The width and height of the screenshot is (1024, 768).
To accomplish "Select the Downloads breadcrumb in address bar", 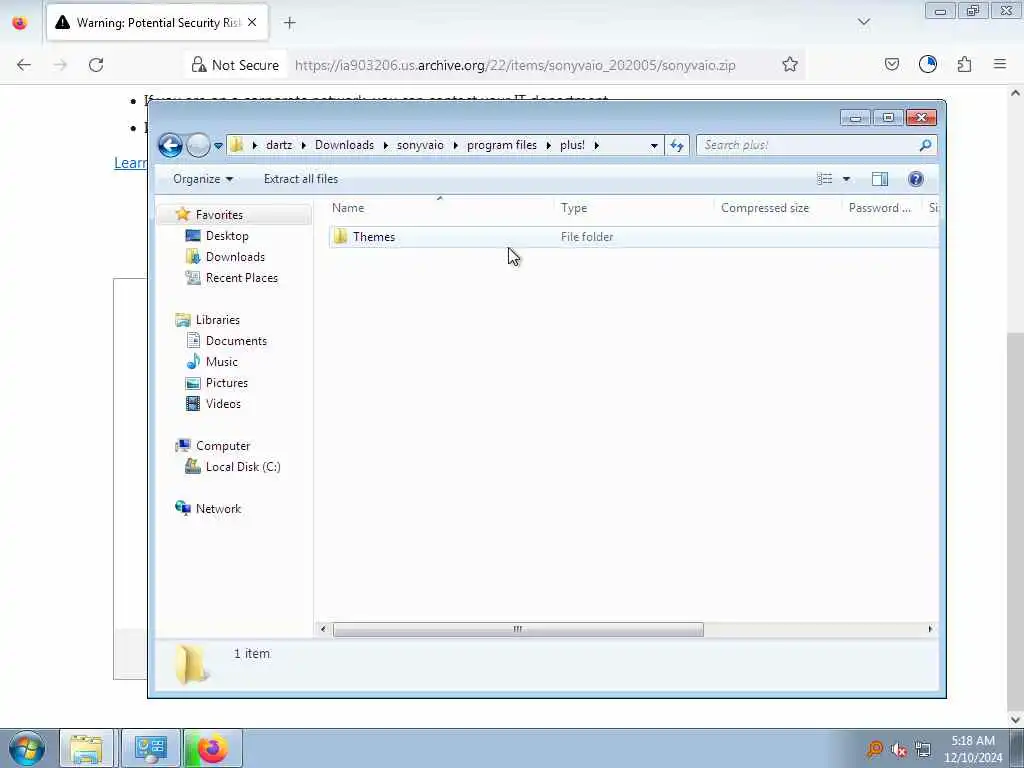I will tap(344, 145).
